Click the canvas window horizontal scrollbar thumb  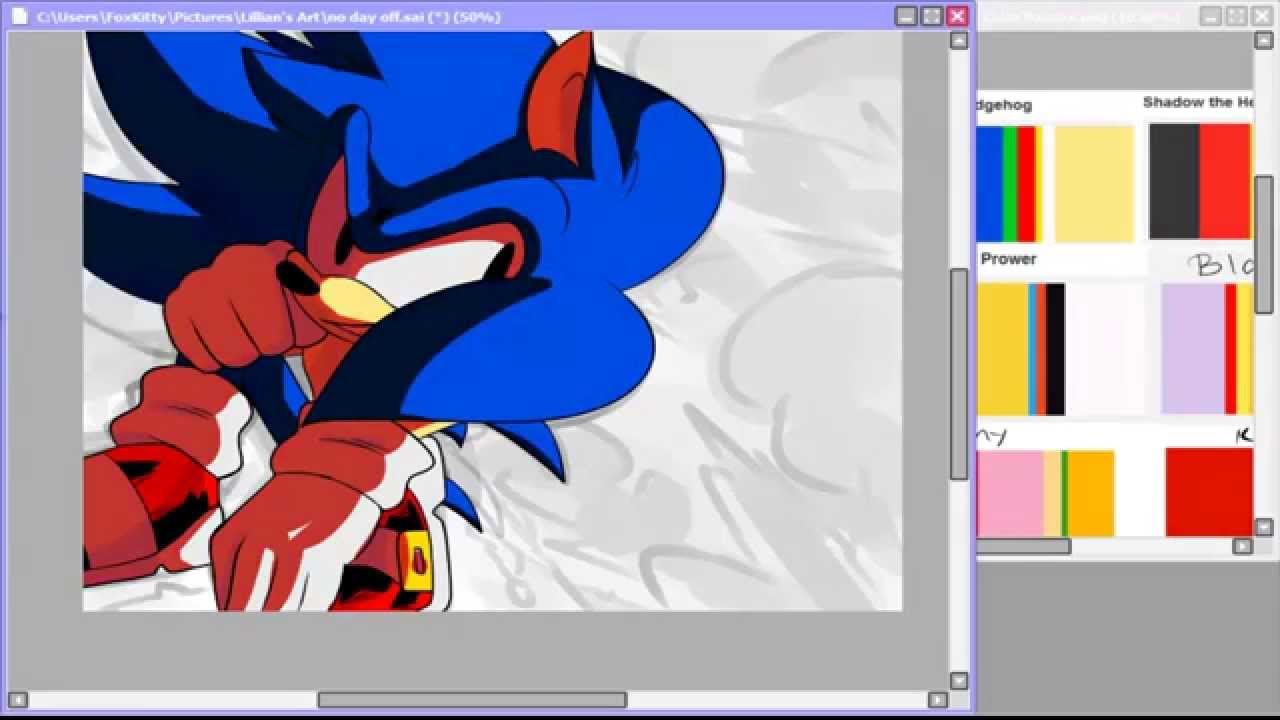[472, 700]
